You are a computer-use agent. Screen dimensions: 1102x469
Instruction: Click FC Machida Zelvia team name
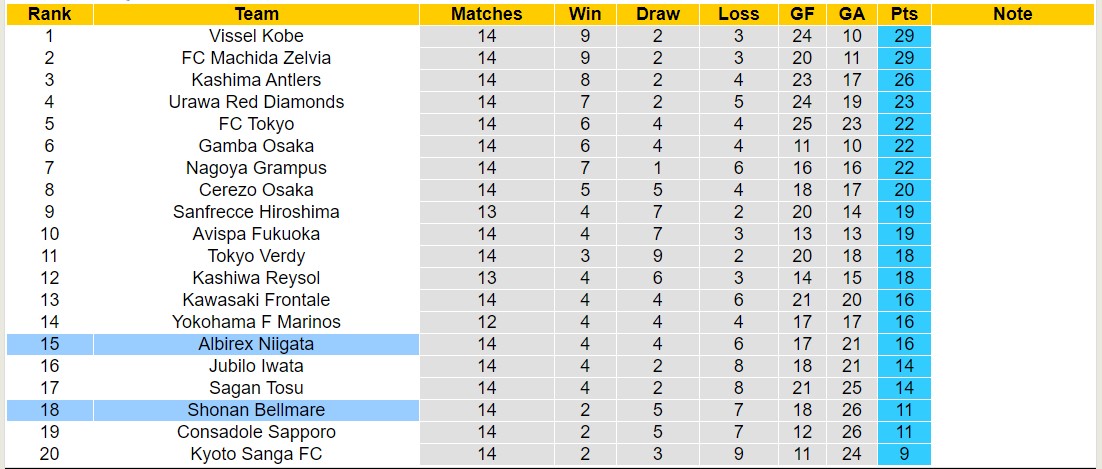coord(256,58)
